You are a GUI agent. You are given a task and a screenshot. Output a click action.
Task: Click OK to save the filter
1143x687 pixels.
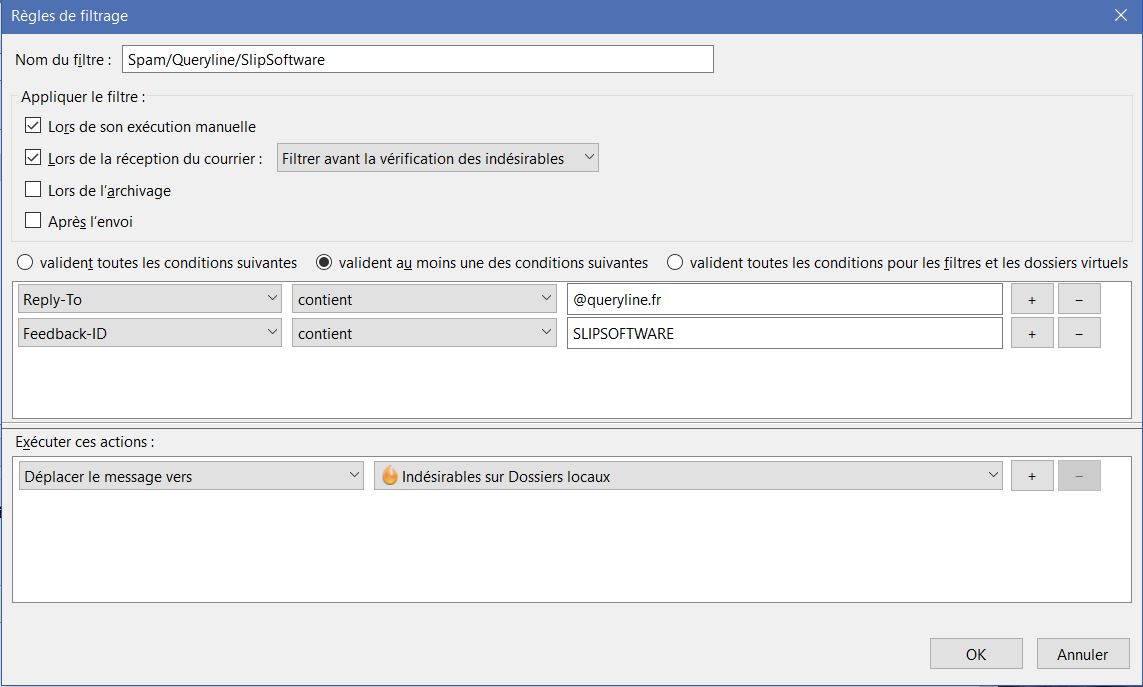tap(975, 654)
